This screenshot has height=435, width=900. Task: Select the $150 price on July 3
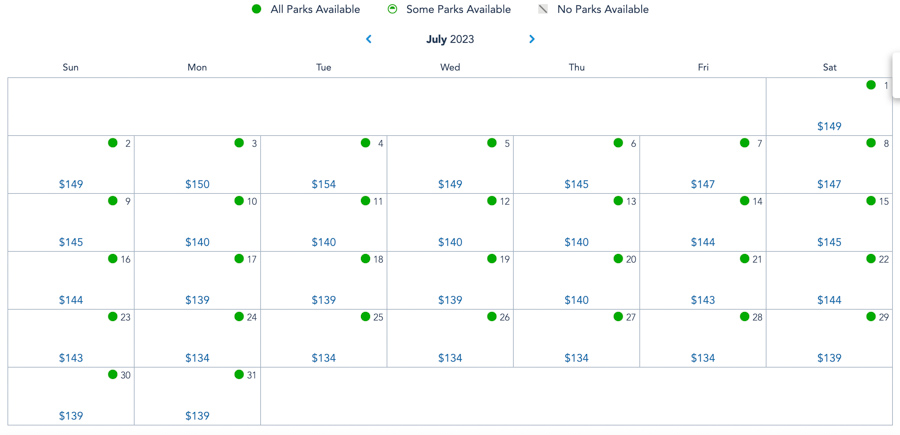197,184
